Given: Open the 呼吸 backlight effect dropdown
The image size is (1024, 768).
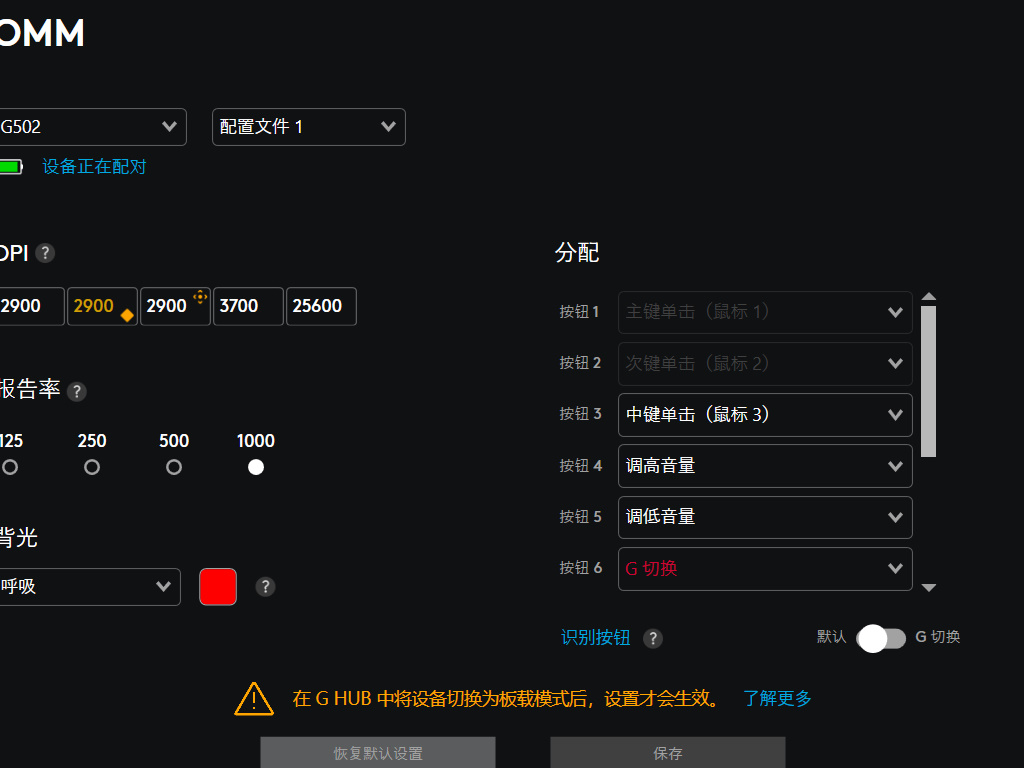Looking at the screenshot, I should 89,586.
